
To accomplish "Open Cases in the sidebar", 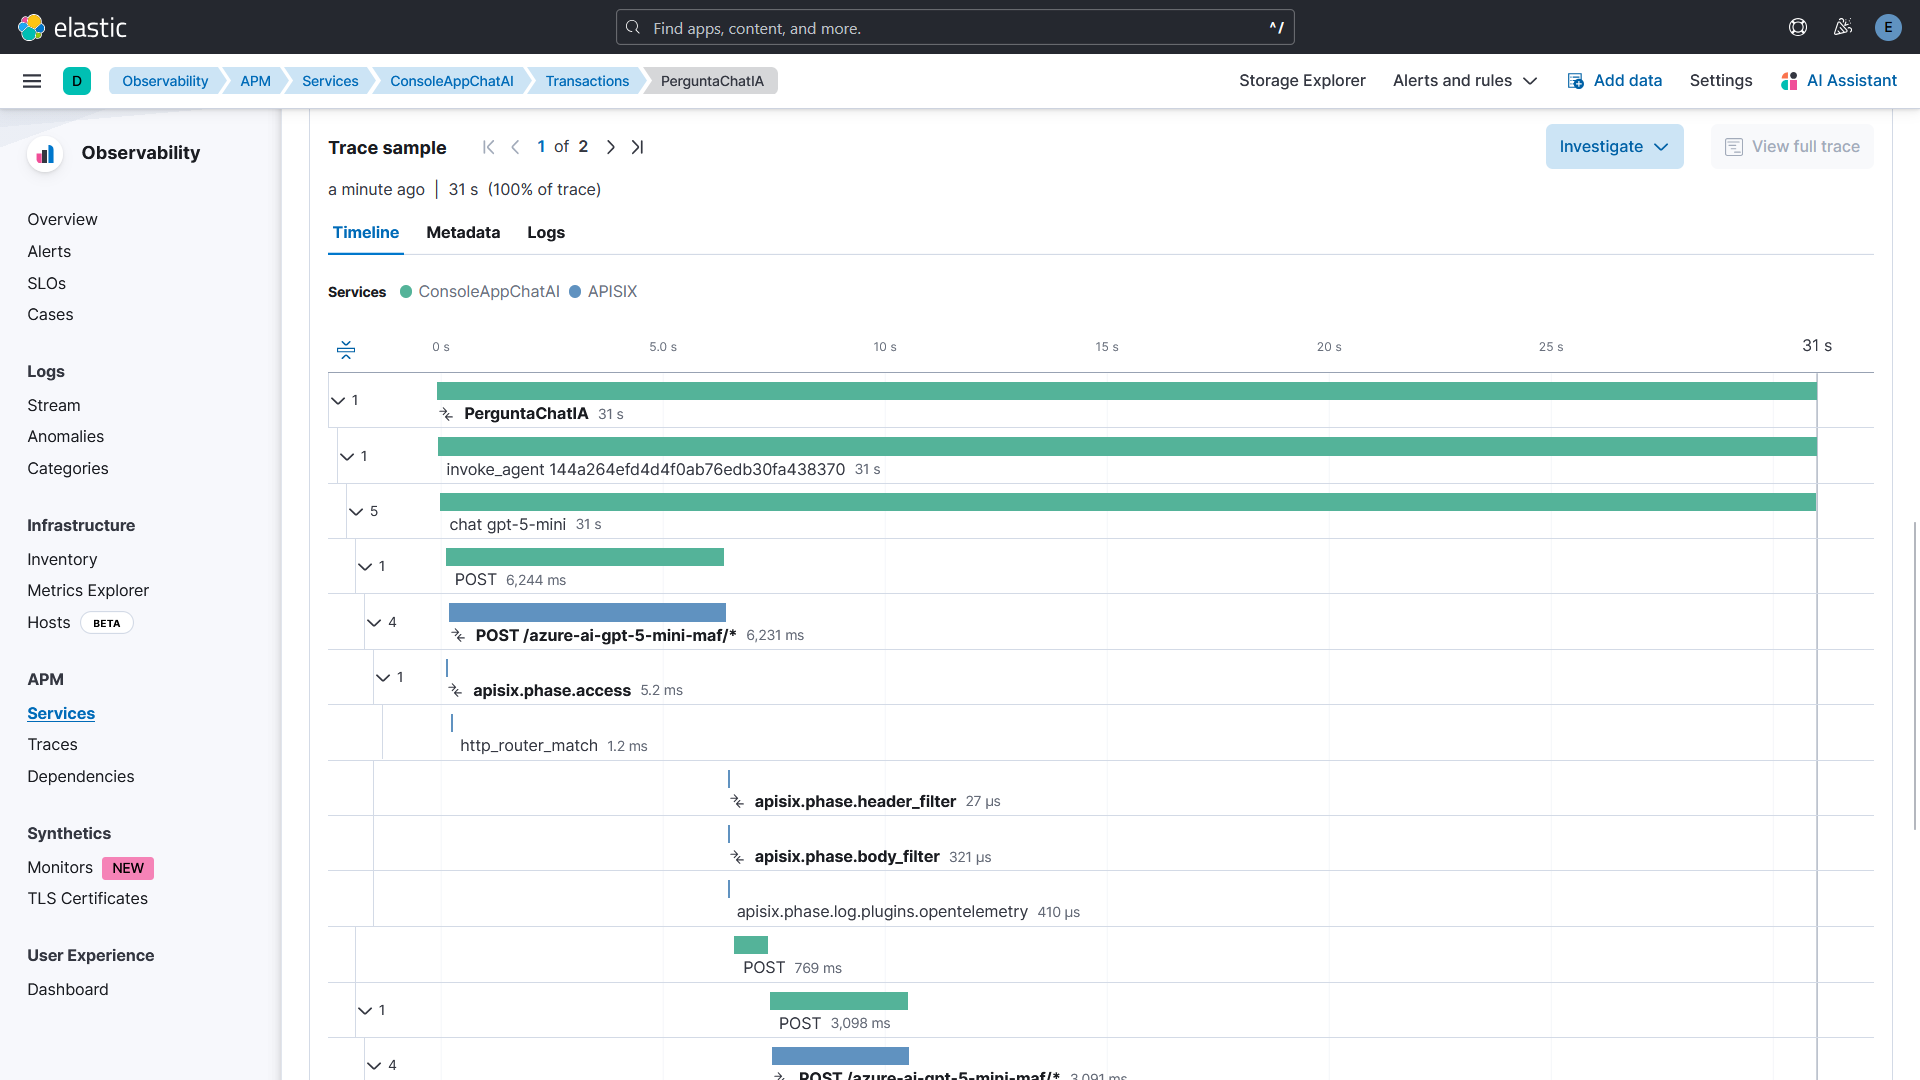I will pyautogui.click(x=50, y=314).
